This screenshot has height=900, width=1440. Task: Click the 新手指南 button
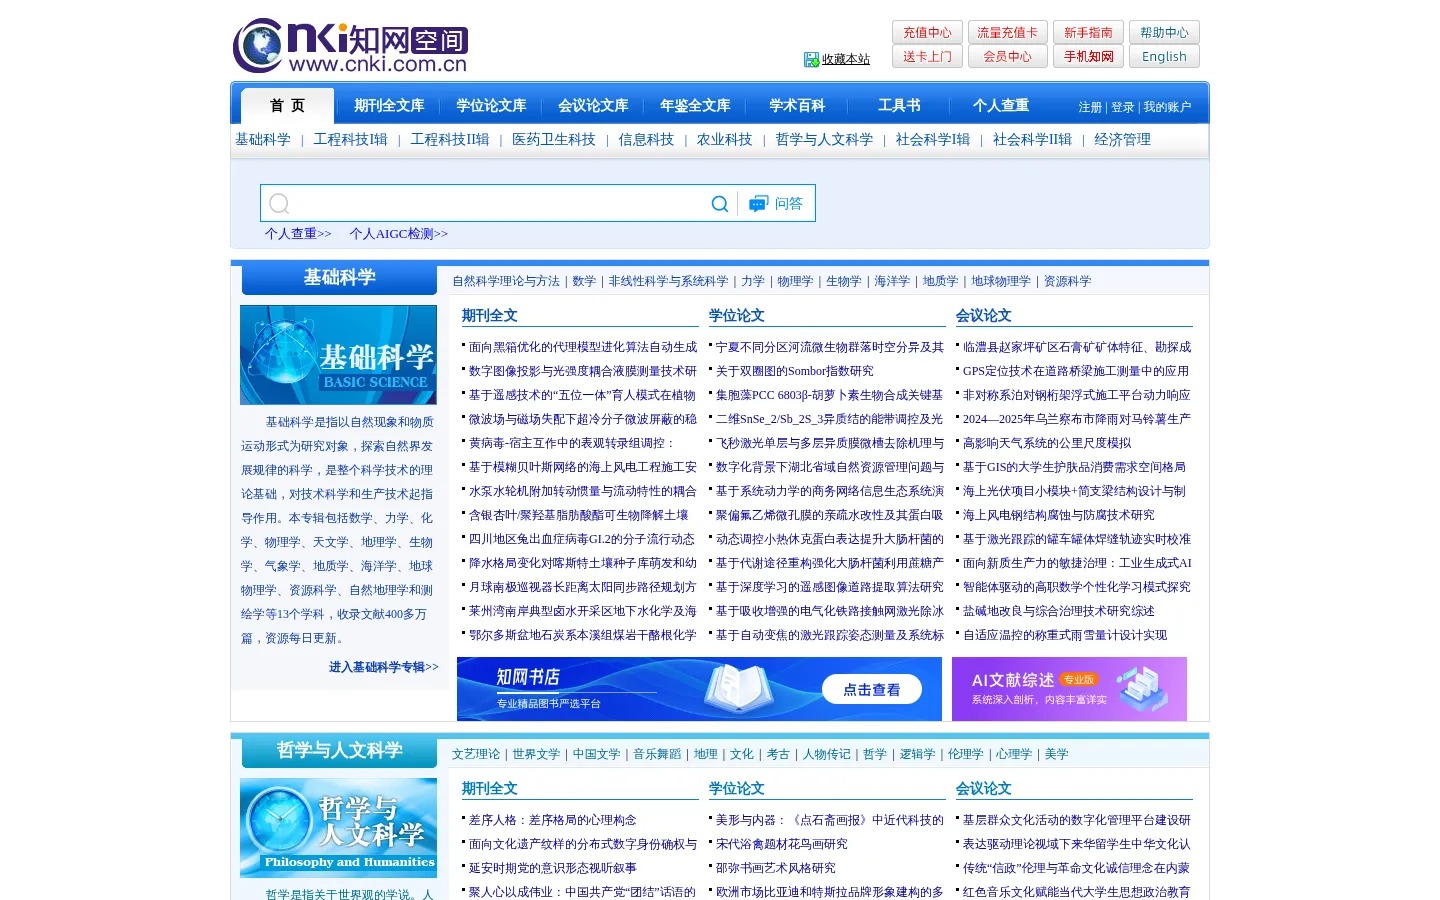[x=1088, y=33]
